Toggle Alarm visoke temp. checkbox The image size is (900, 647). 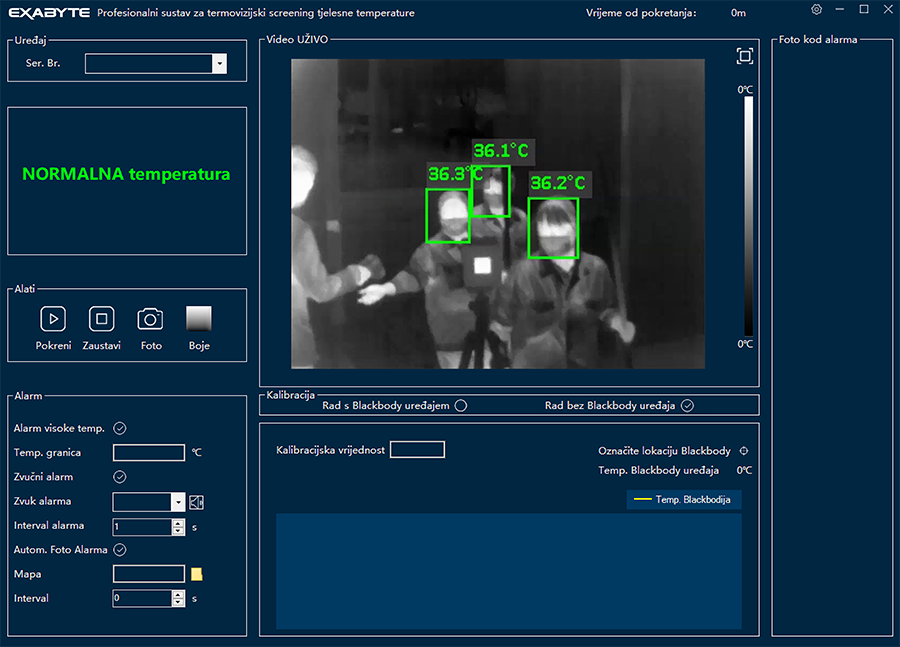(x=119, y=428)
